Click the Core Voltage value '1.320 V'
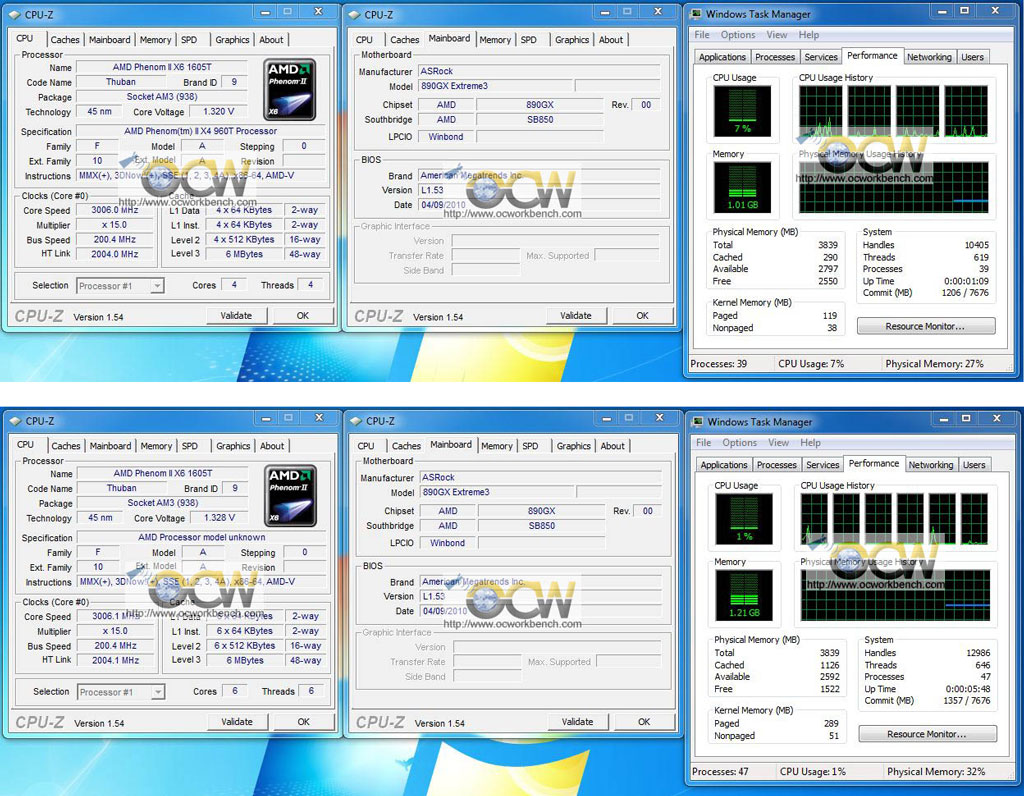Screen dimensions: 1024x796 pyautogui.click(x=218, y=112)
